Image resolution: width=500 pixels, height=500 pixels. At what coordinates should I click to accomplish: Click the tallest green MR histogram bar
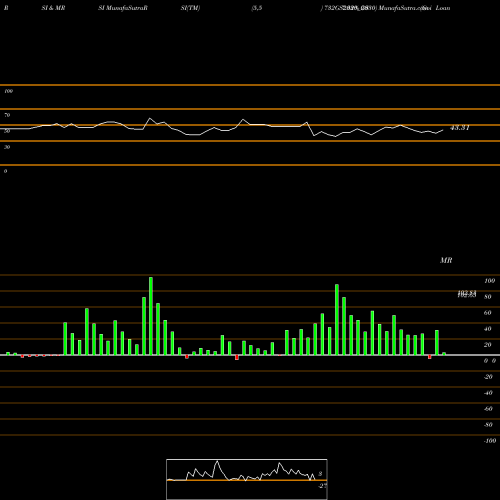point(151,316)
